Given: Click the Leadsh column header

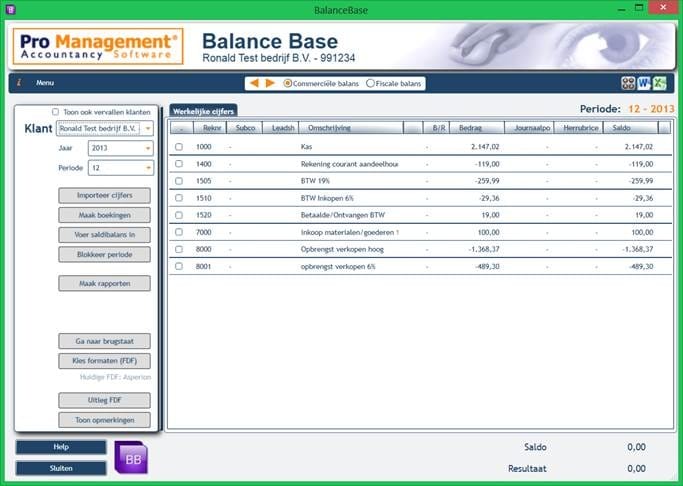Looking at the screenshot, I should tap(281, 128).
